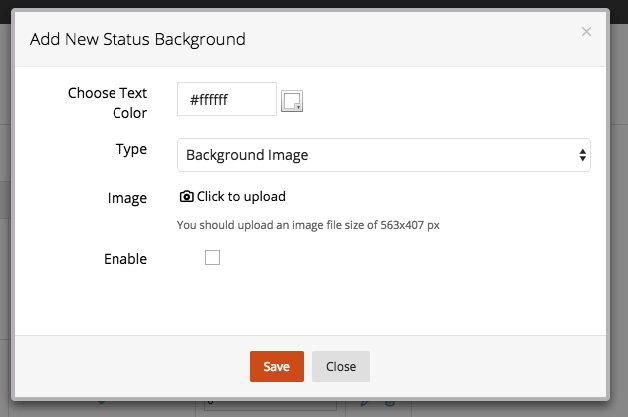The width and height of the screenshot is (628, 417).
Task: Open the text color picker swatch
Action: coord(292,101)
